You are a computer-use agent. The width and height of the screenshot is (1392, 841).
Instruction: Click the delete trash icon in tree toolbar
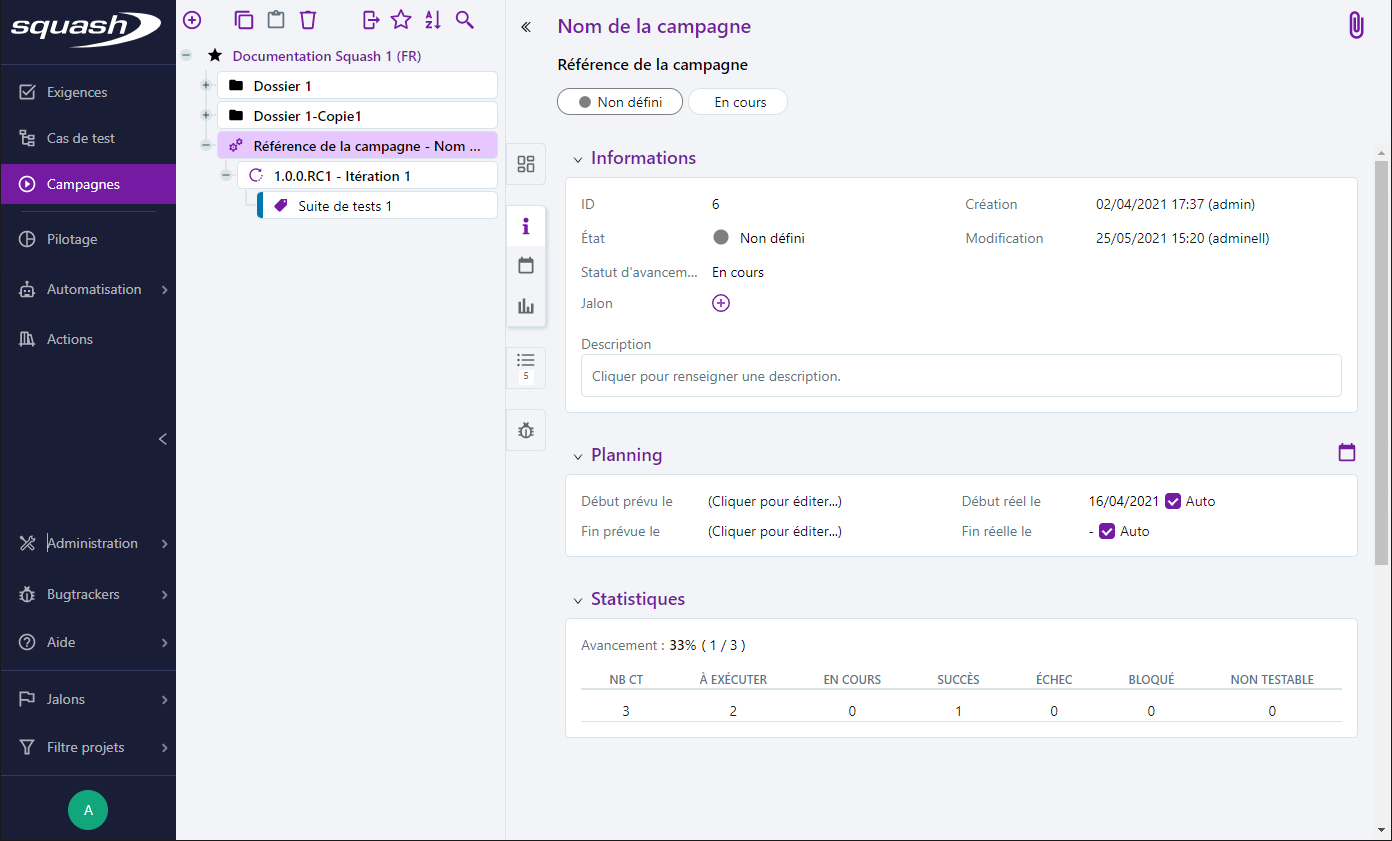click(x=308, y=20)
